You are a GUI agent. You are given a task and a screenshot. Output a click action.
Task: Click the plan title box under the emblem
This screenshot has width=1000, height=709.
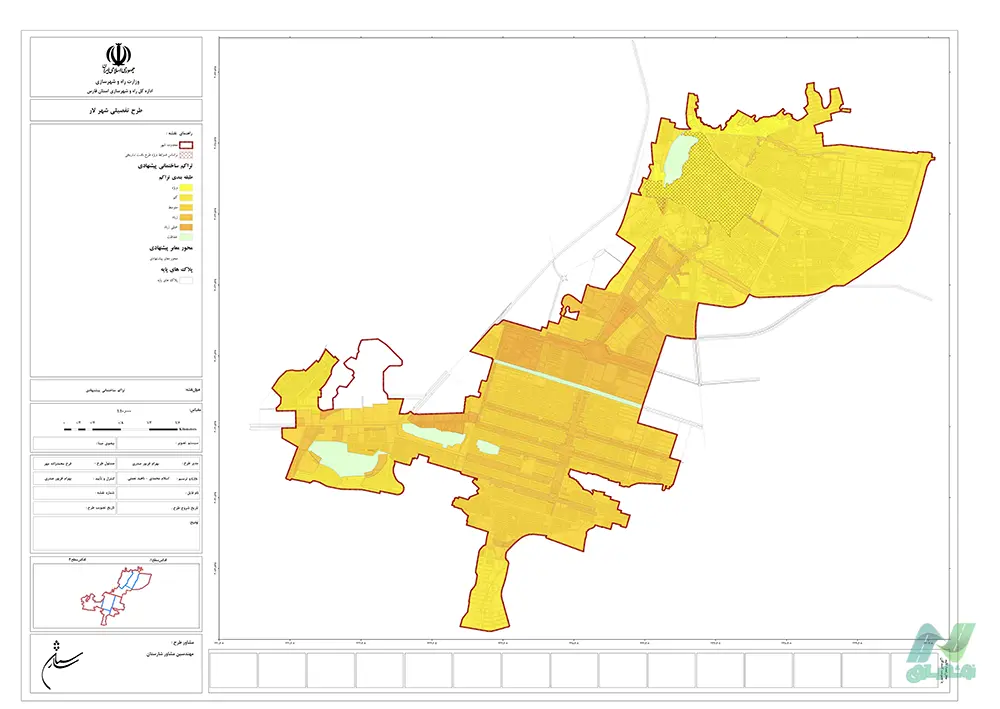point(116,110)
